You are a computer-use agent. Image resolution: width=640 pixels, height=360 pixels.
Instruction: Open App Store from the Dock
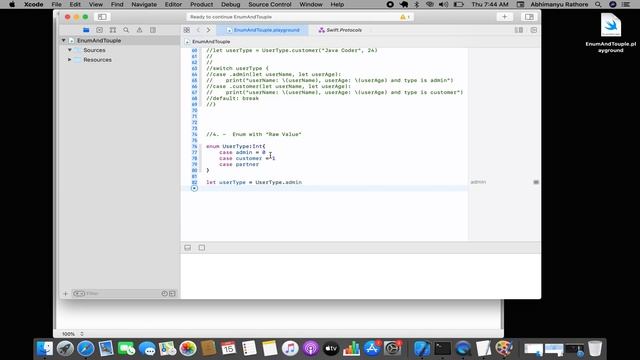(x=372, y=349)
